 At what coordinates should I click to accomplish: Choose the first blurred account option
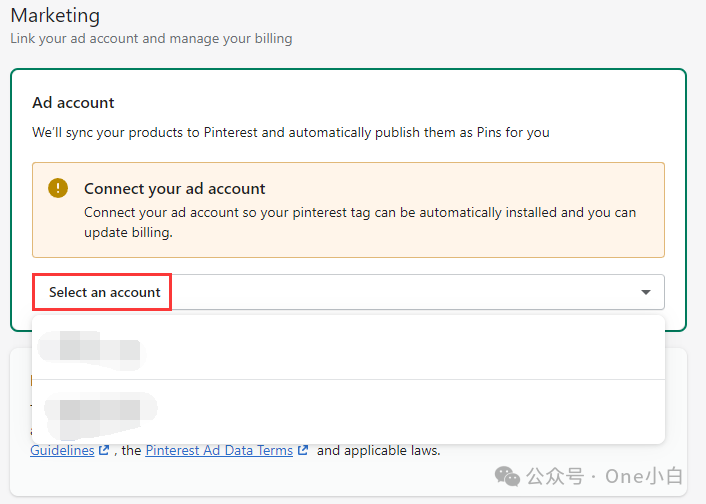coord(90,349)
